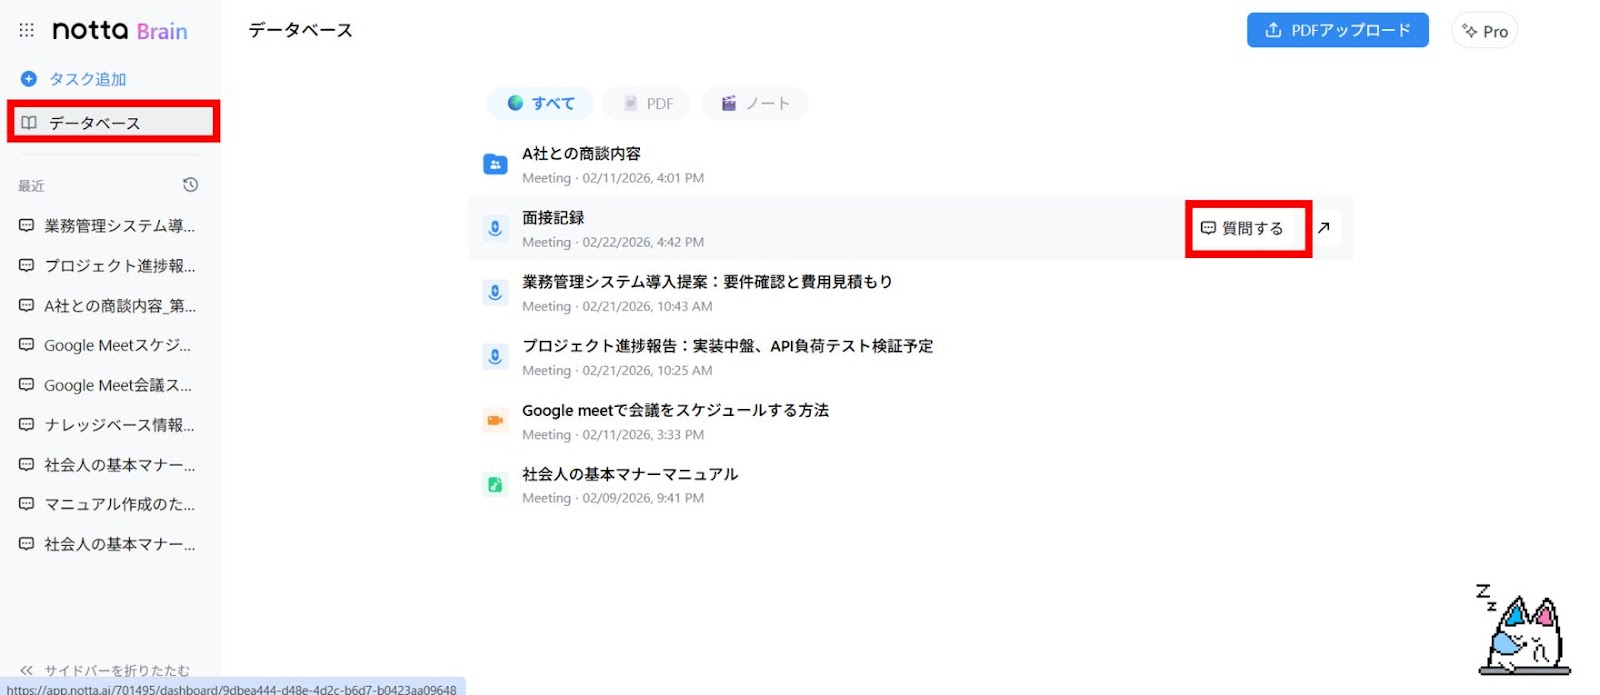
Task: Open recent chat Google Meet会議ス...
Action: pos(108,385)
